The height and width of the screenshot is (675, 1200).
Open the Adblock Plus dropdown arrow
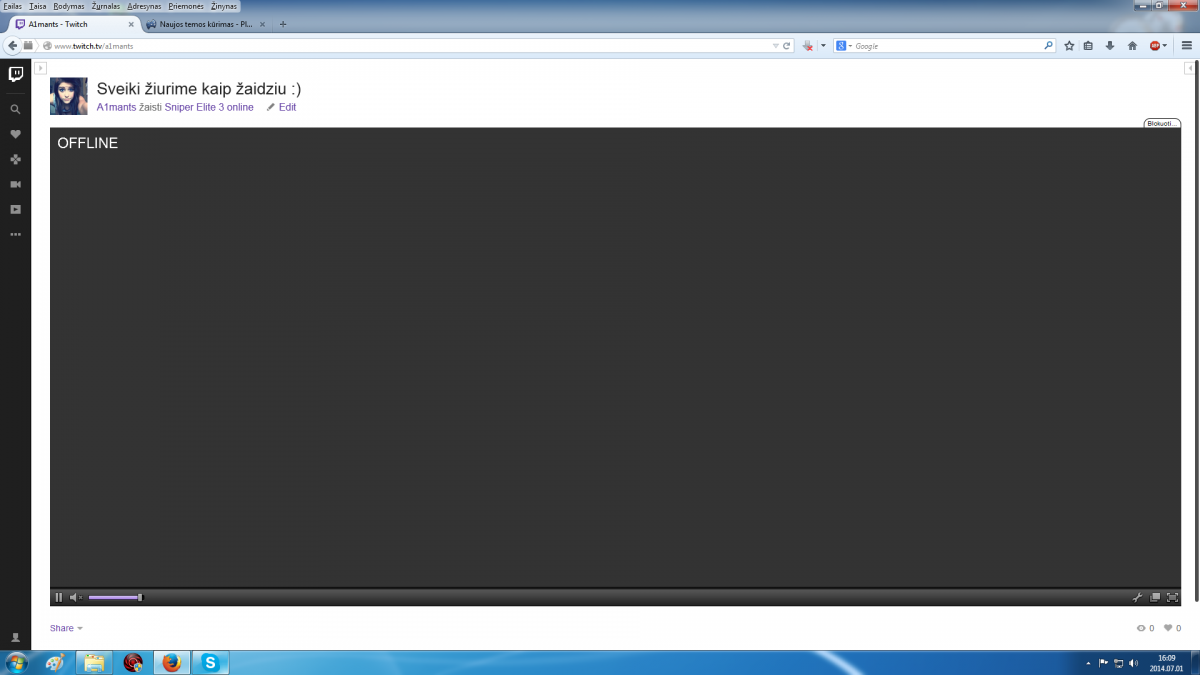coord(1165,46)
